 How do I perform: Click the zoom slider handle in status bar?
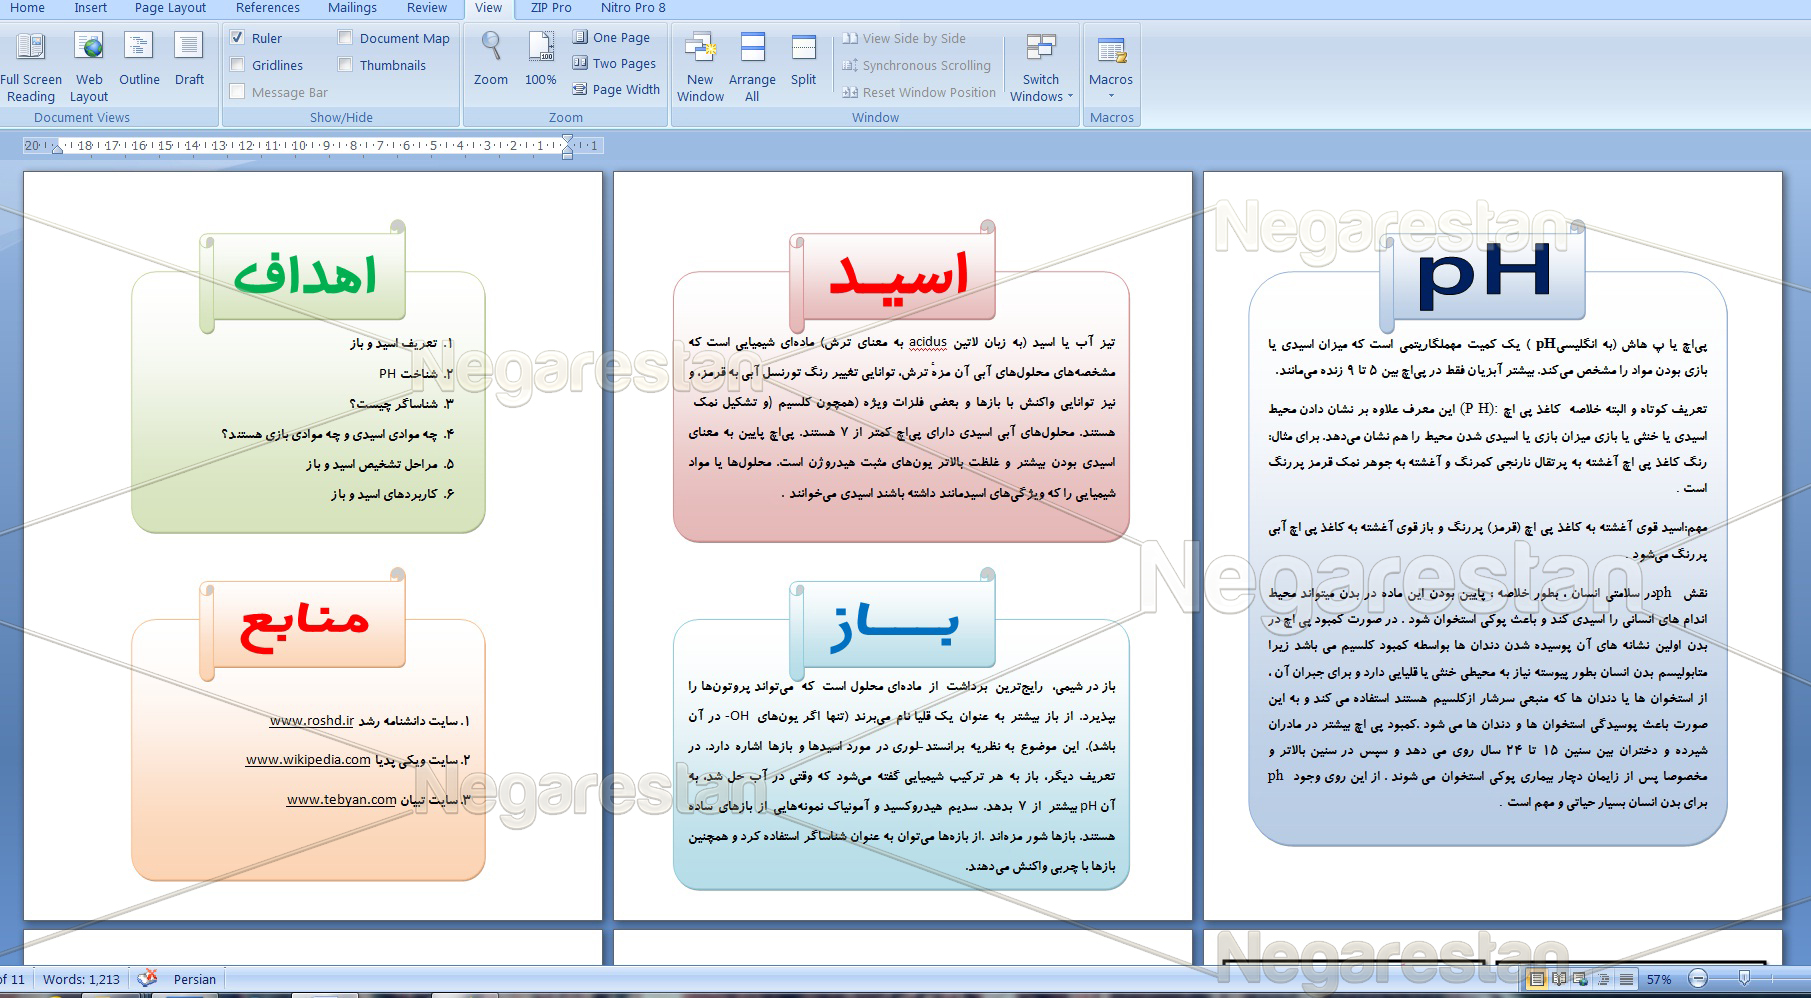(1744, 978)
